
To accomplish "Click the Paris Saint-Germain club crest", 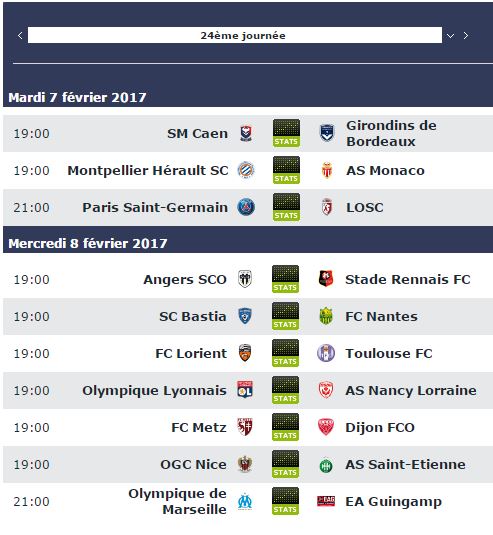I will 246,207.
